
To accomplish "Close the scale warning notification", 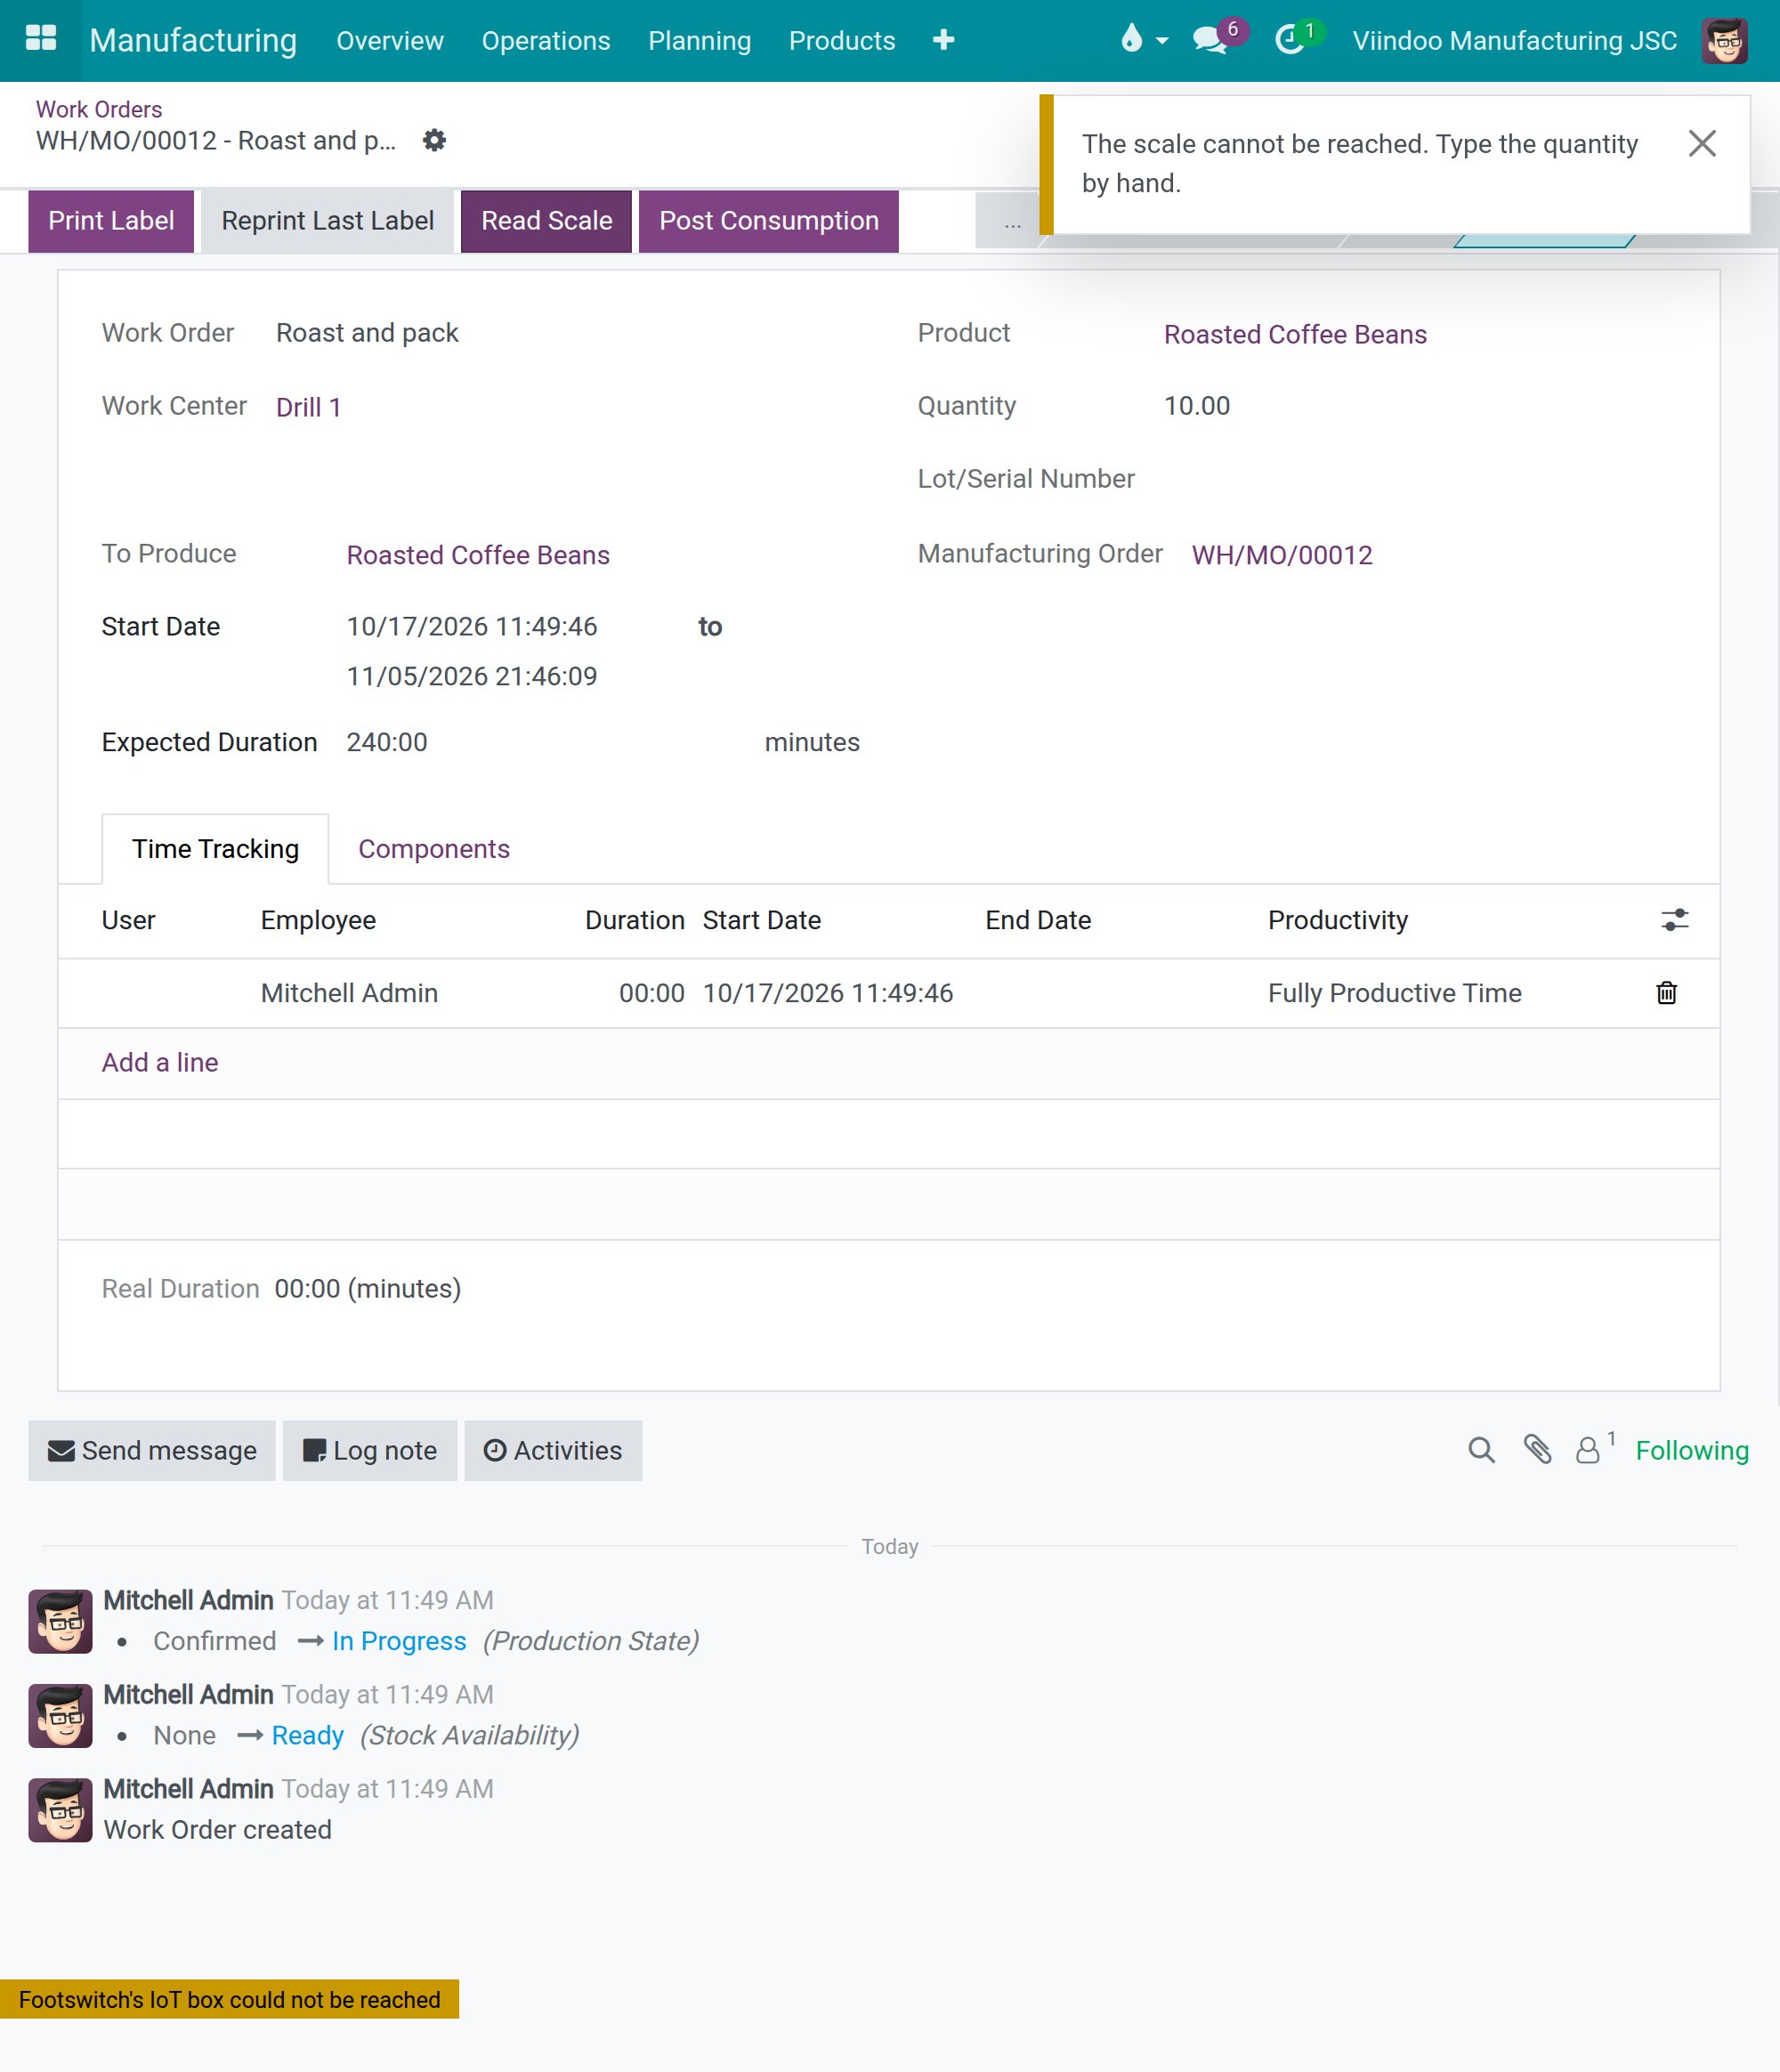I will (1702, 143).
